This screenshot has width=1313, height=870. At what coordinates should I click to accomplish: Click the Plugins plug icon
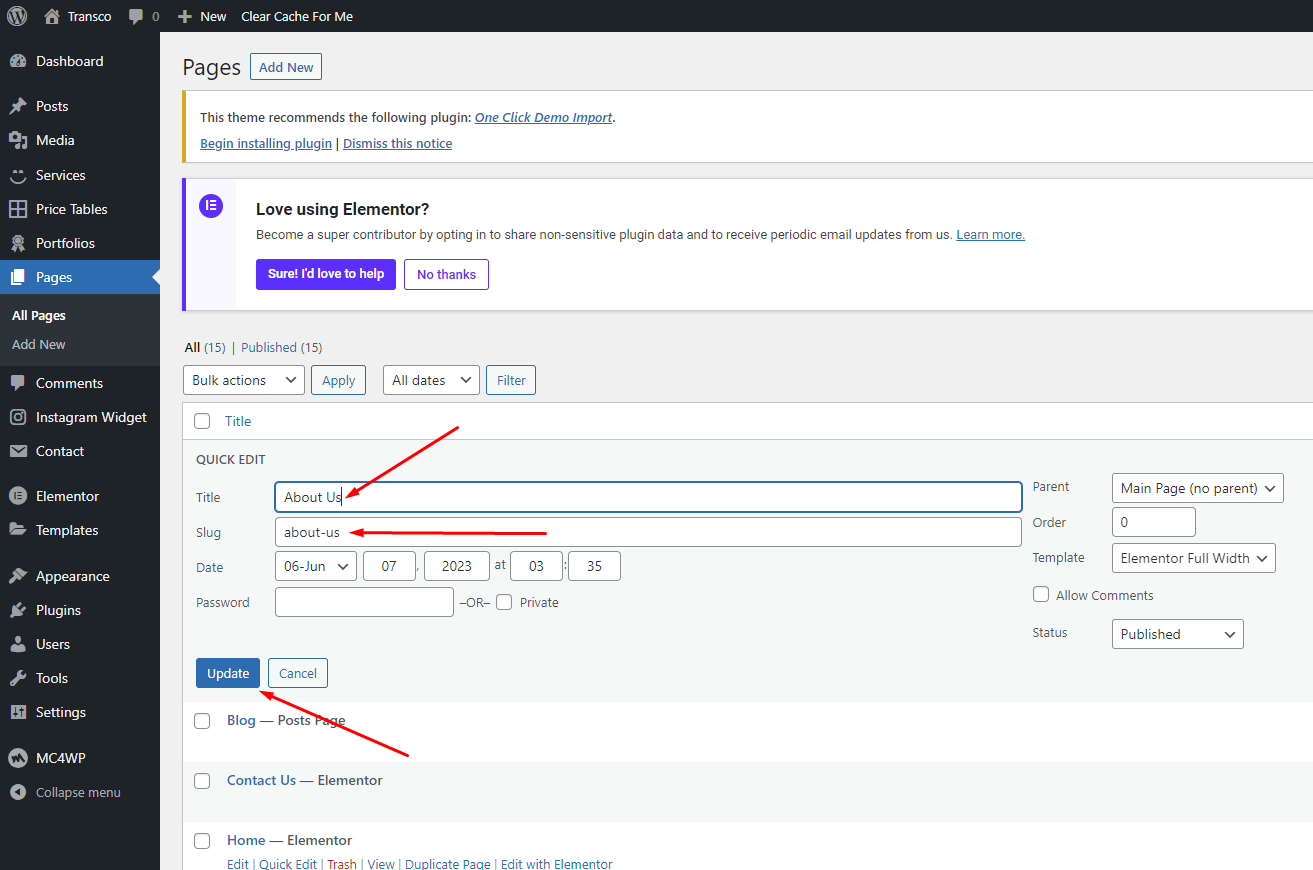pos(17,610)
